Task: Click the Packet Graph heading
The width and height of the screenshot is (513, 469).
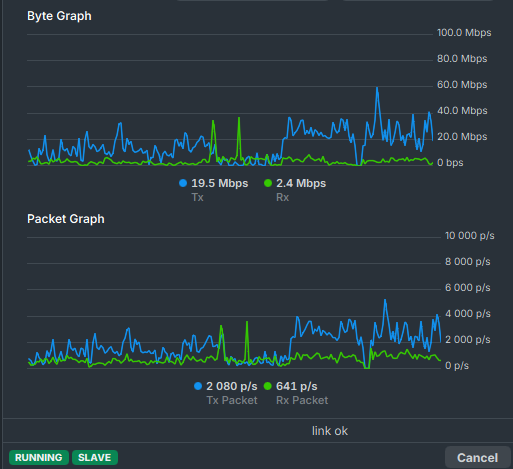Action: pyautogui.click(x=66, y=219)
